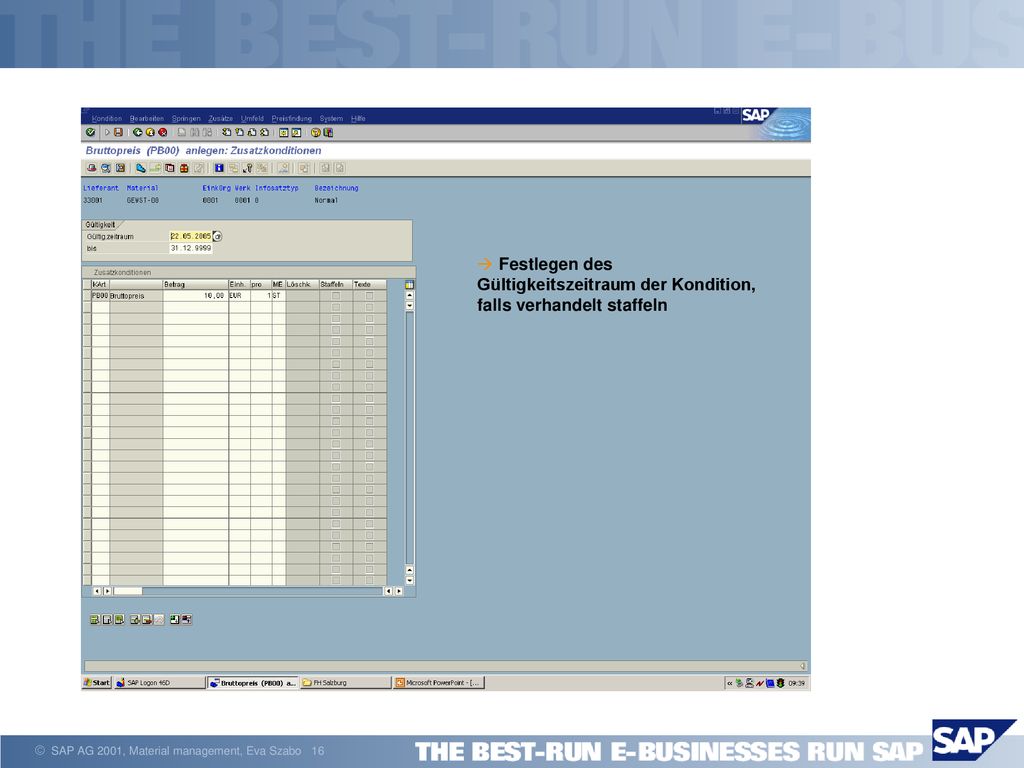Click the key icon in application toolbar
This screenshot has height=768, width=1024.
click(x=248, y=168)
